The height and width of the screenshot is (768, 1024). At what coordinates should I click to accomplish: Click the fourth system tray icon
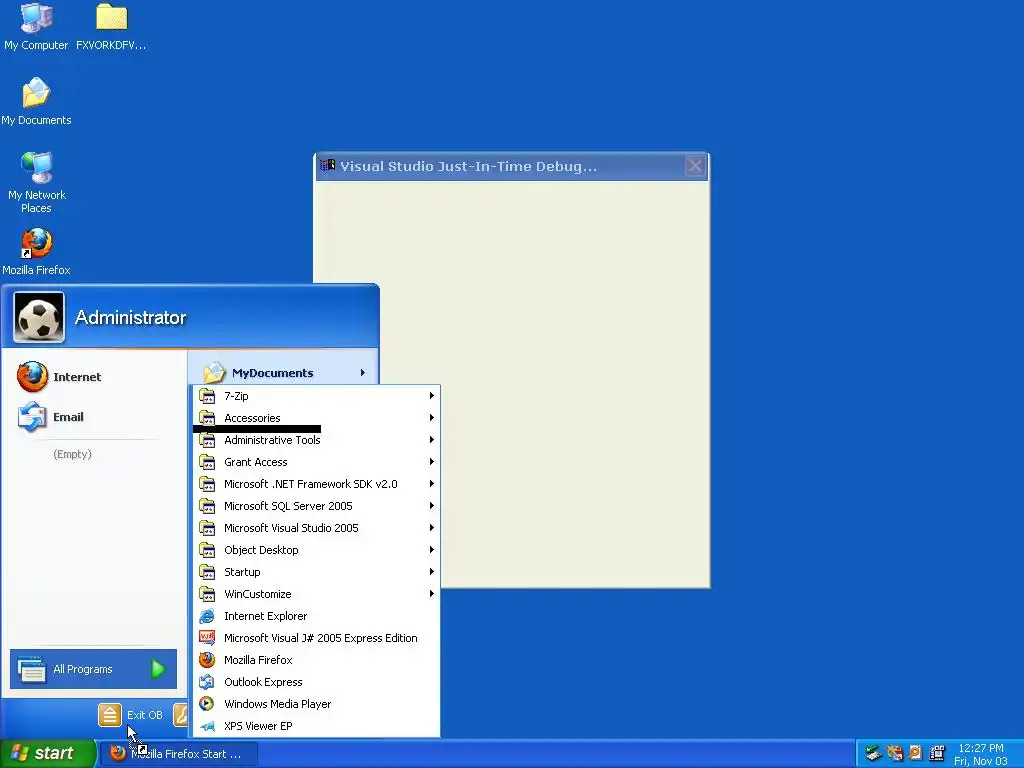(936, 753)
